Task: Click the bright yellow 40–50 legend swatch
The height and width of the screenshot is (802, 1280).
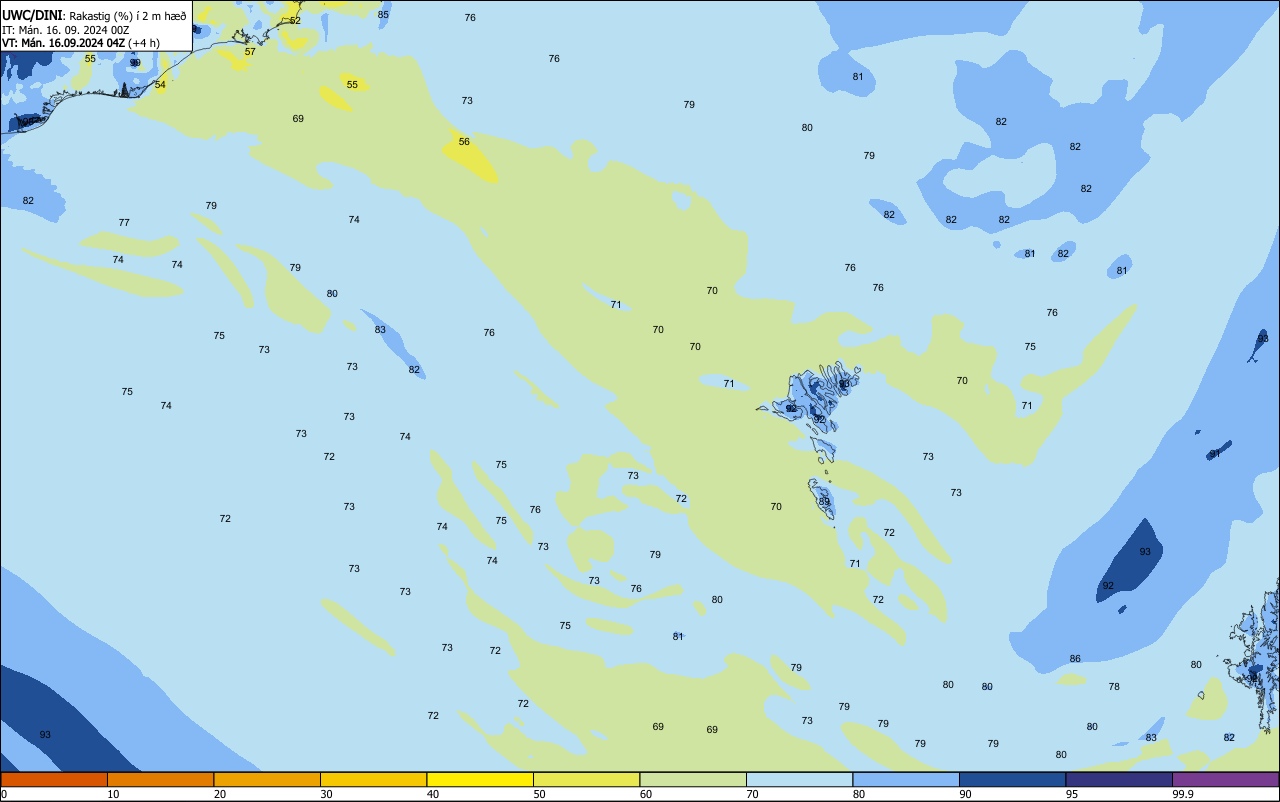Action: tap(480, 779)
